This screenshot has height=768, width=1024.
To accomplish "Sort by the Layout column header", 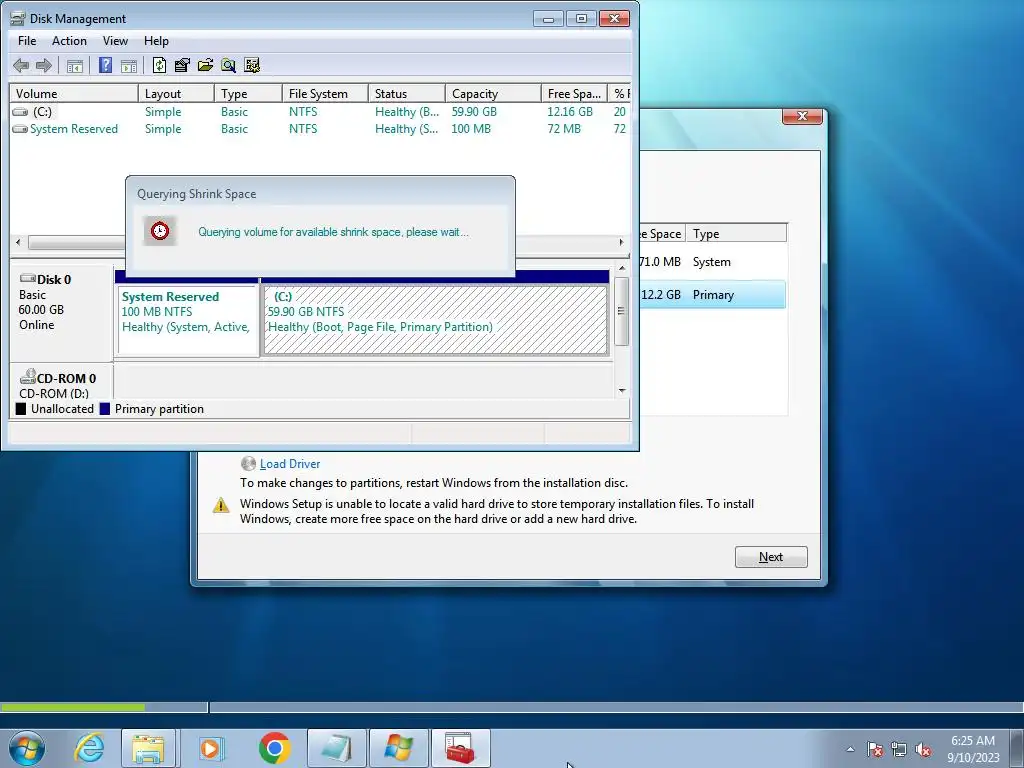I will pyautogui.click(x=176, y=93).
